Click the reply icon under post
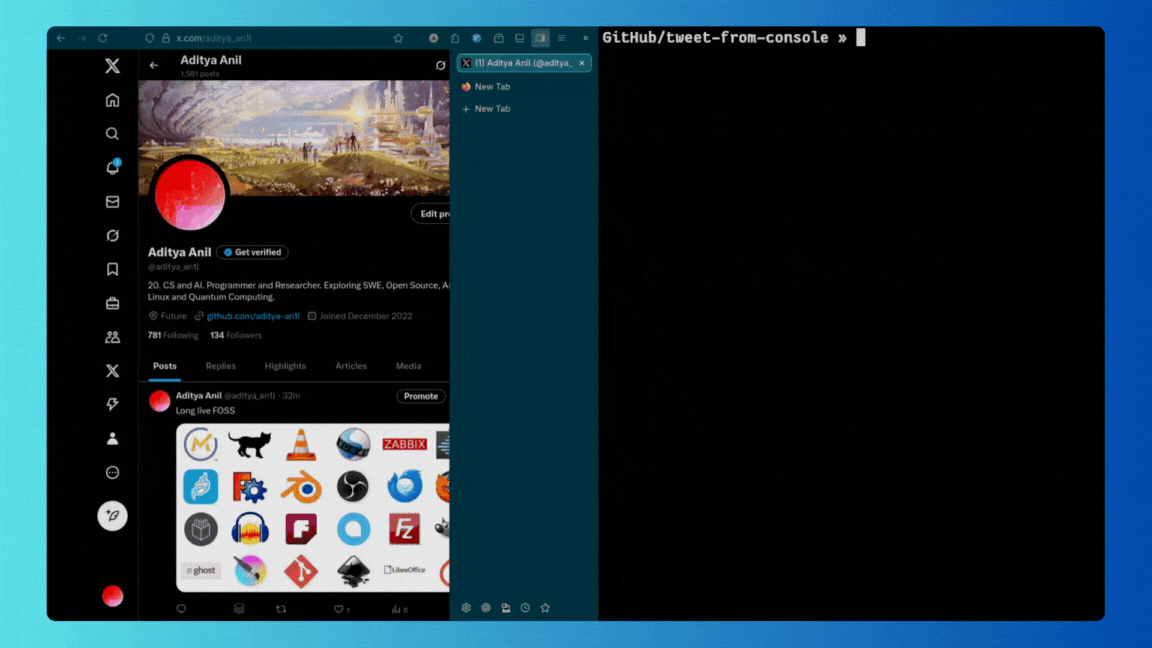Viewport: 1152px width, 648px height. (x=181, y=608)
